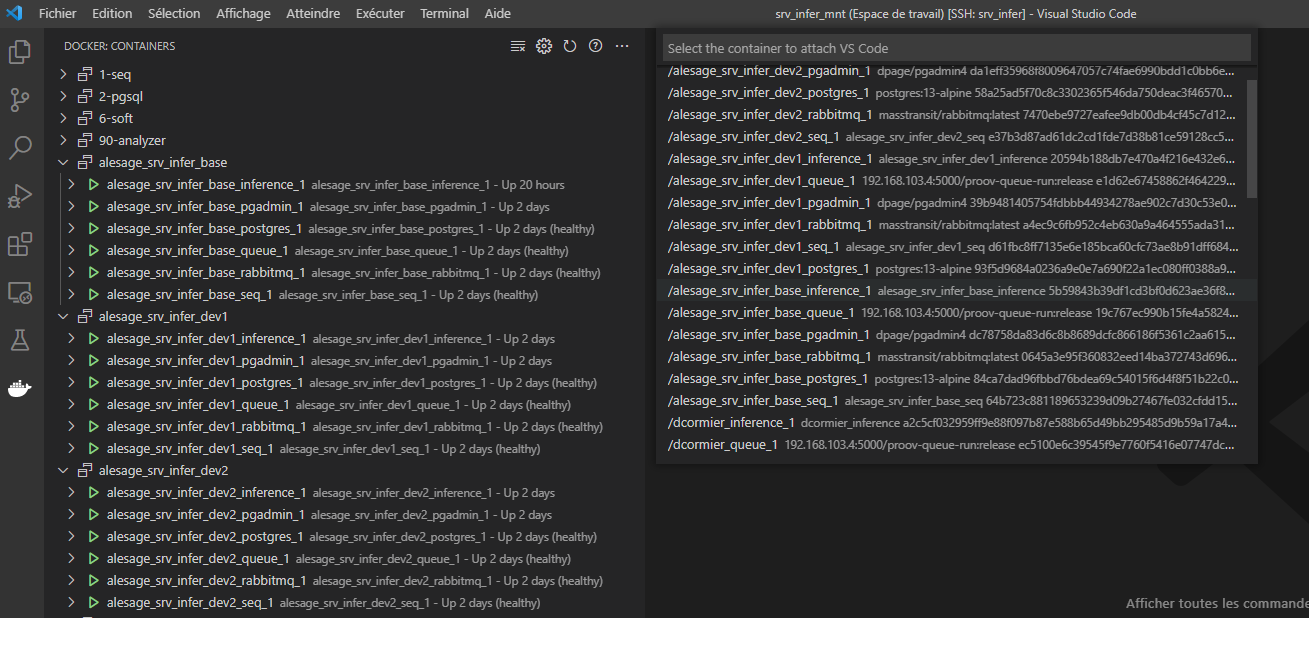Open the Affichage menu
This screenshot has height=648, width=1309.
(x=243, y=13)
